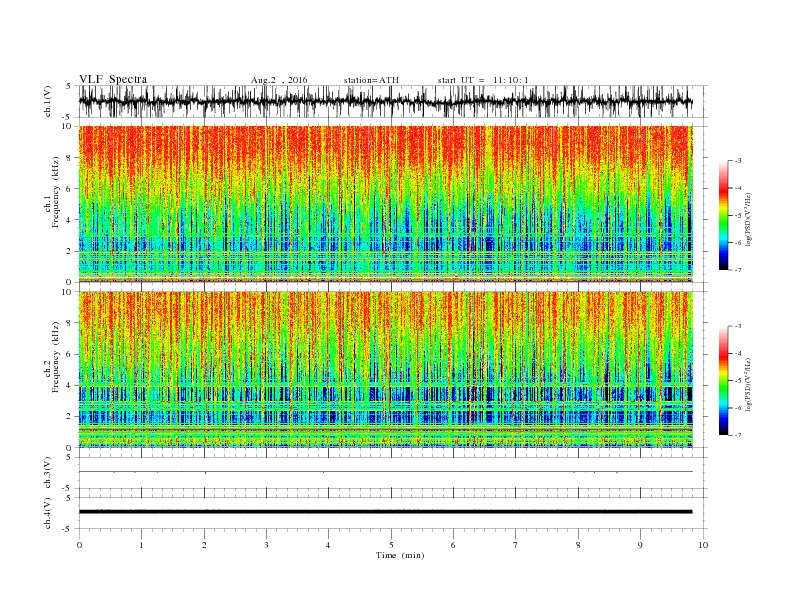Click time axis tick label '8'
This screenshot has height=612, width=792.
578,545
